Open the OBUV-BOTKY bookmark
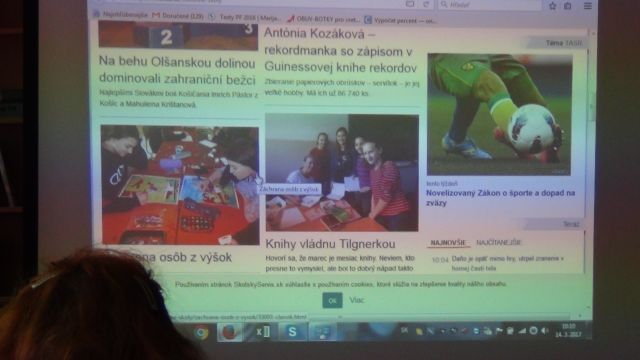This screenshot has height=360, width=640. [323, 19]
